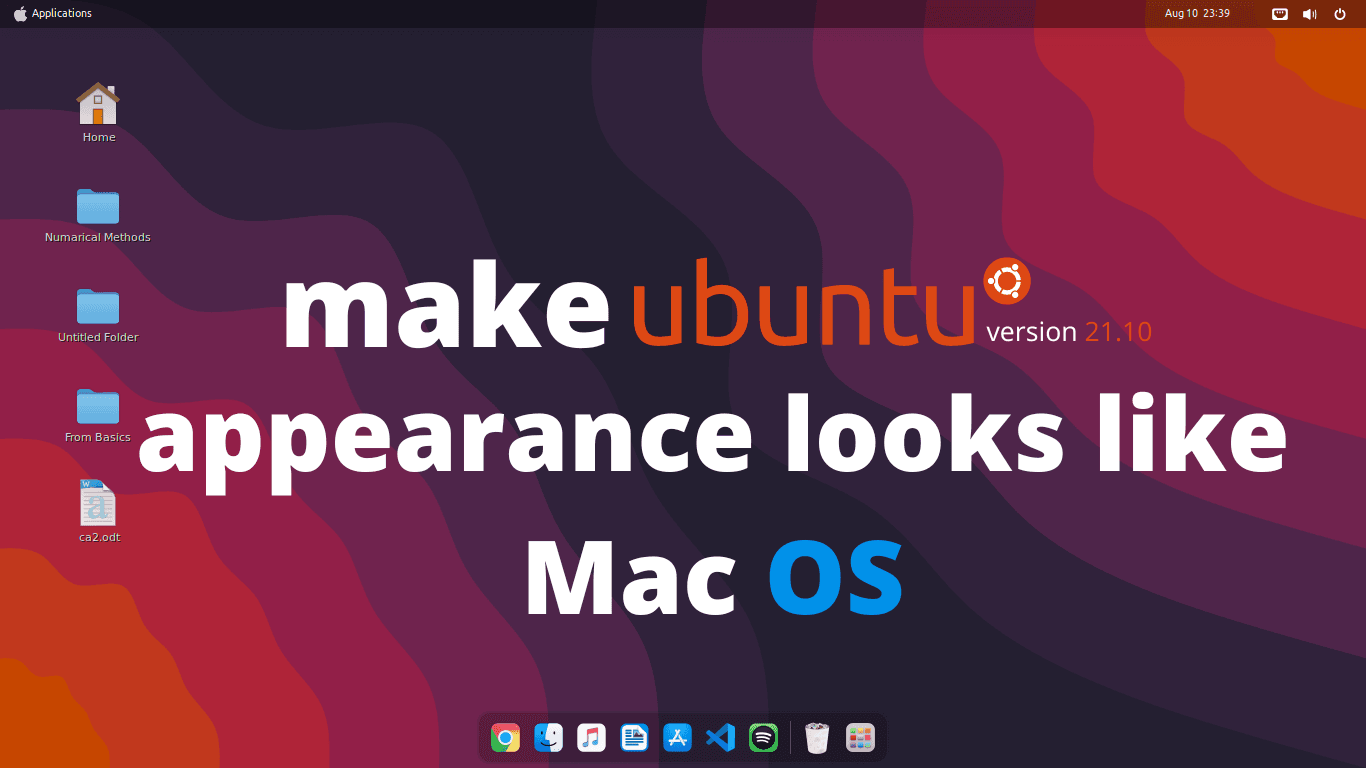Screen dimensions: 1366x768
Task: Select the Numarical Methods folder
Action: pos(98,207)
